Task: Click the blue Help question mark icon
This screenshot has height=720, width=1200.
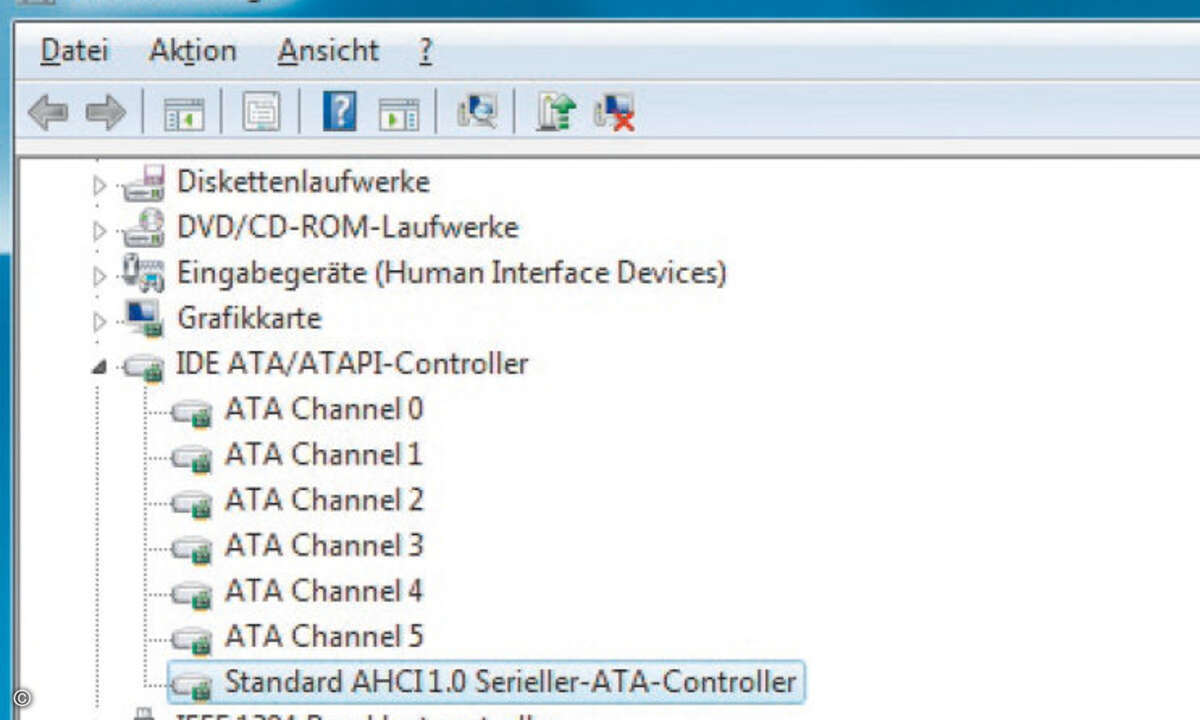Action: (x=339, y=112)
